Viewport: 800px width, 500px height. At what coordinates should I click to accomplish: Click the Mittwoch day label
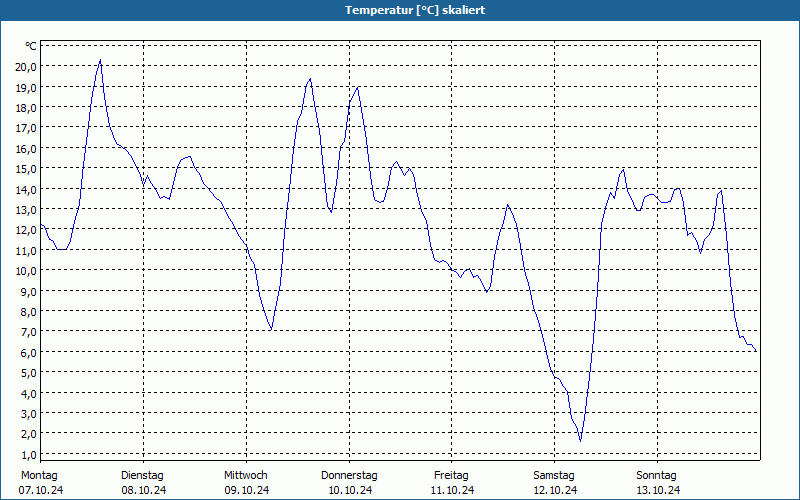(x=245, y=476)
